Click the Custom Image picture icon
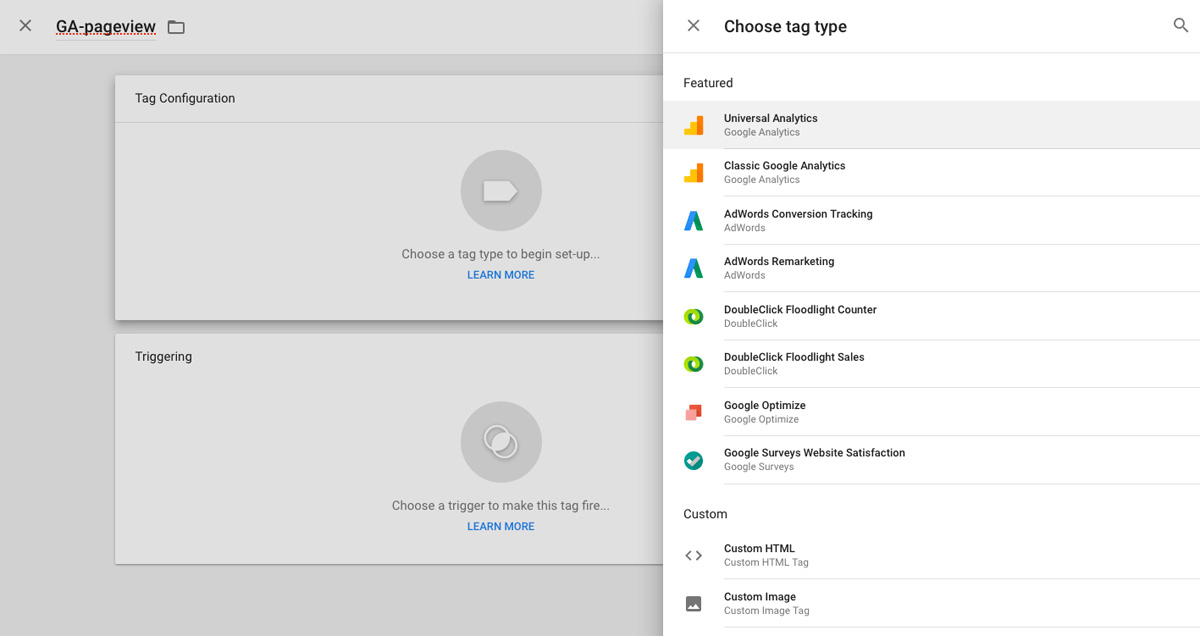 pos(693,603)
